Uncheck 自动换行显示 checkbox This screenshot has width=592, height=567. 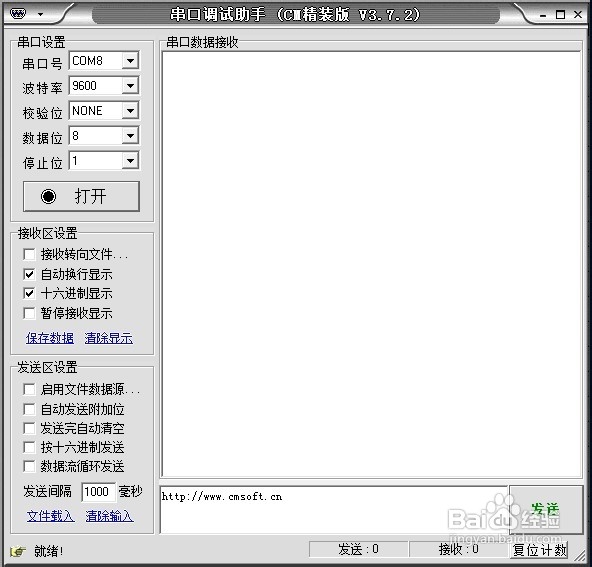(29, 274)
